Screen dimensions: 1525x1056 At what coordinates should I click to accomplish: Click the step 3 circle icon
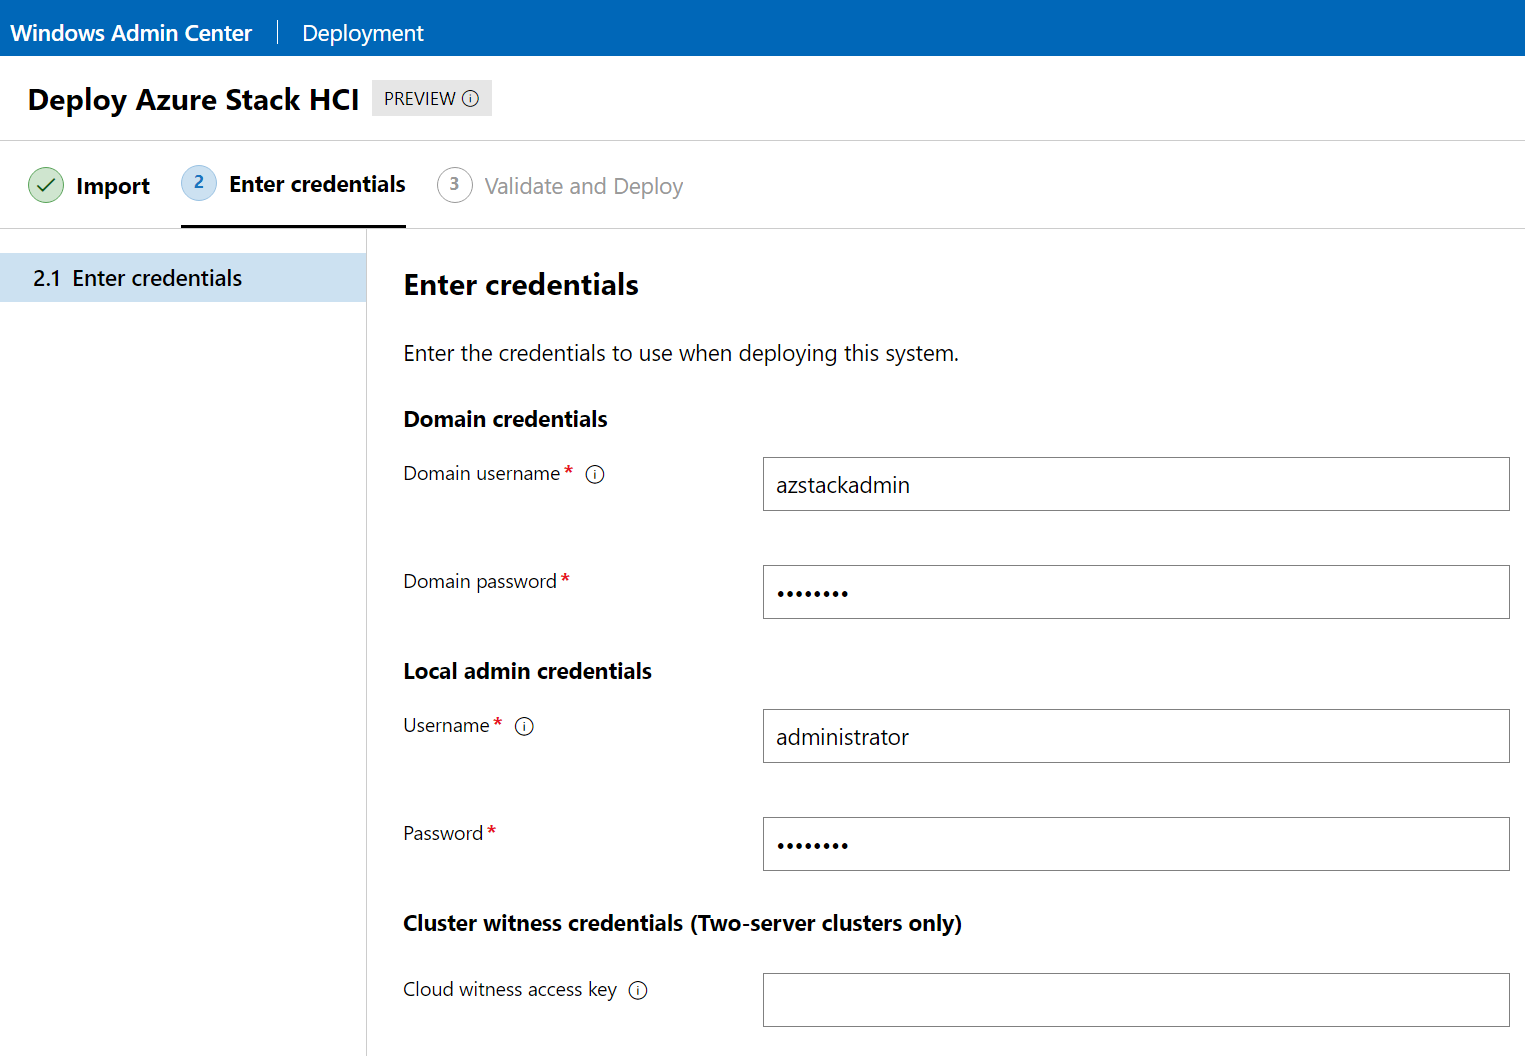455,185
